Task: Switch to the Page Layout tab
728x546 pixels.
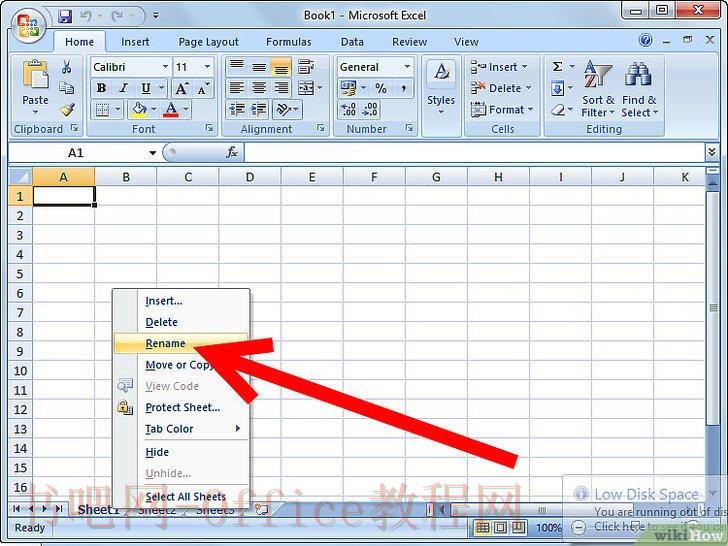Action: pyautogui.click(x=208, y=42)
